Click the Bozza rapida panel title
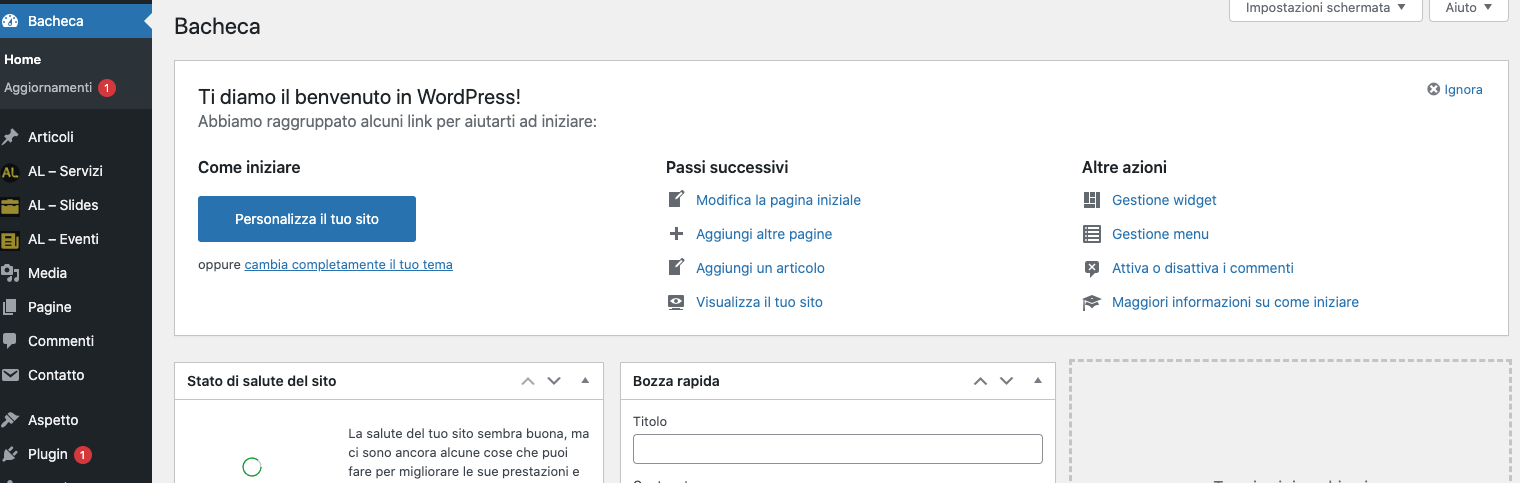Screen dimensions: 1520x483 [x=676, y=381]
